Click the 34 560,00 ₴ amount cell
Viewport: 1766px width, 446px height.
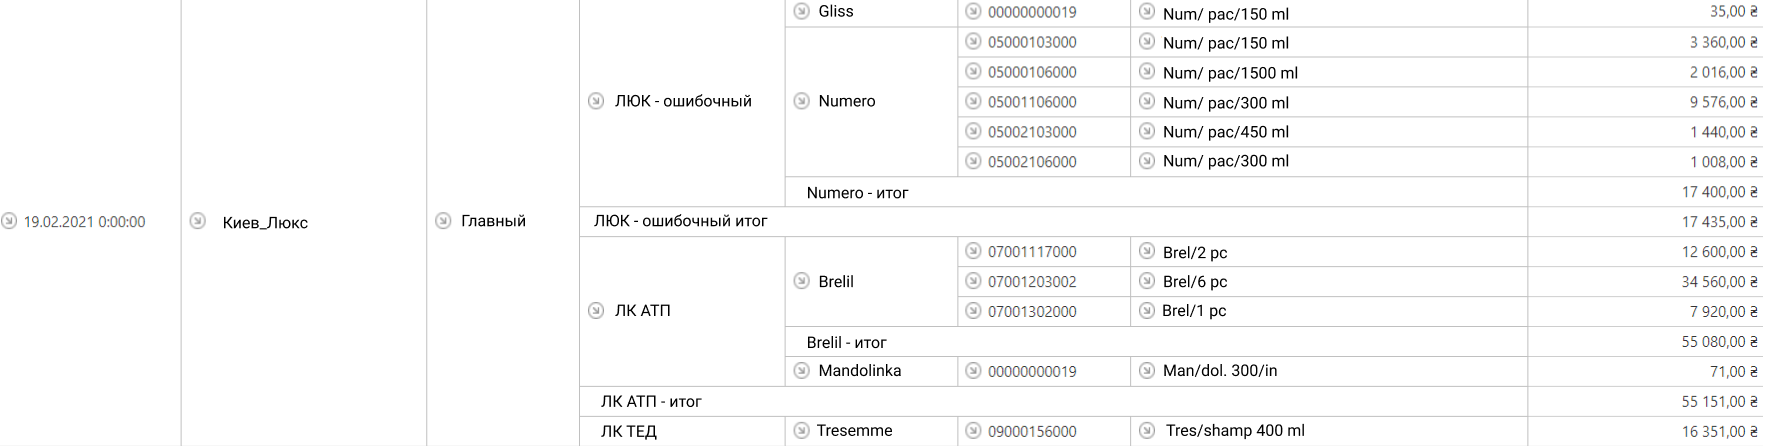[x=1645, y=282]
